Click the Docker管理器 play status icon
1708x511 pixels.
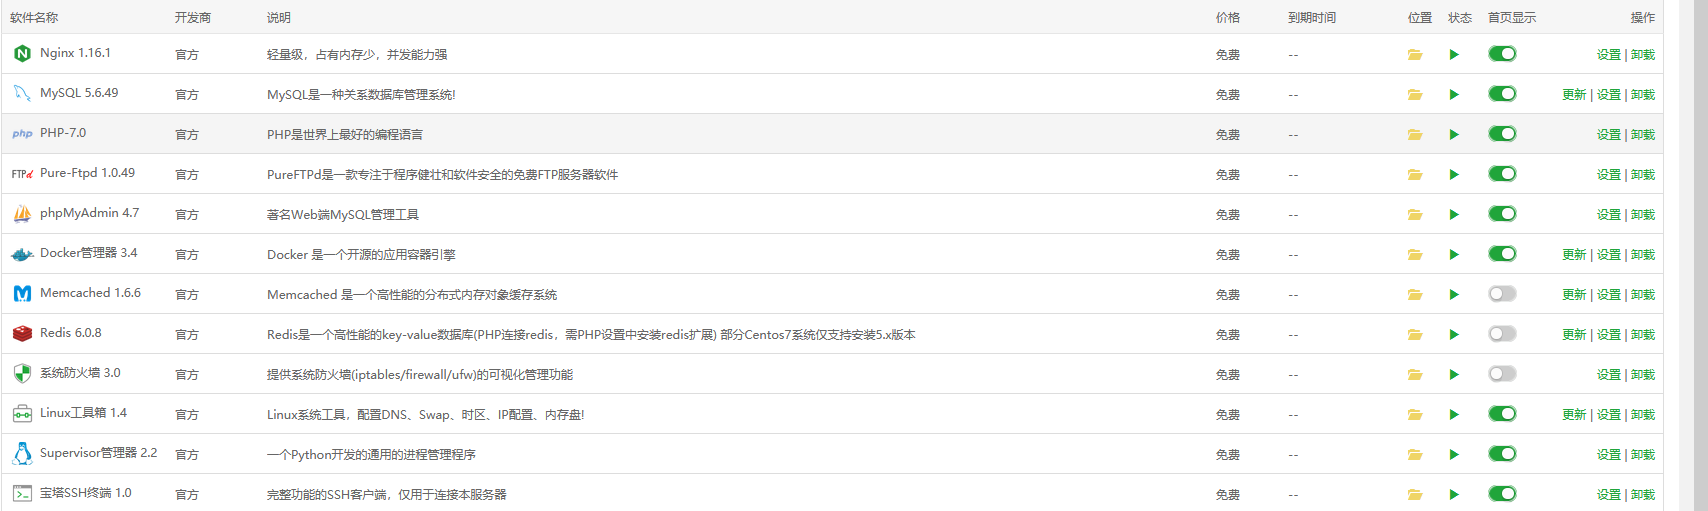tap(1454, 254)
